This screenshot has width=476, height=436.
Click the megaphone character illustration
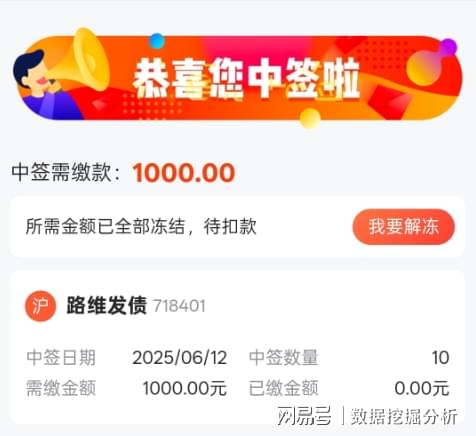(62, 75)
